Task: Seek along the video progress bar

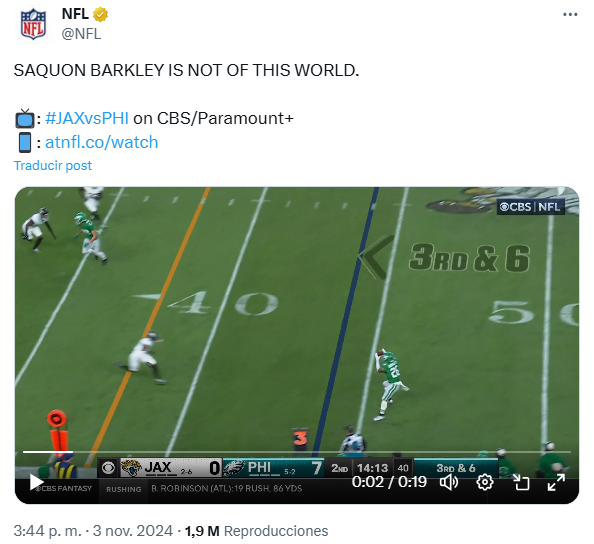Action: (297, 452)
